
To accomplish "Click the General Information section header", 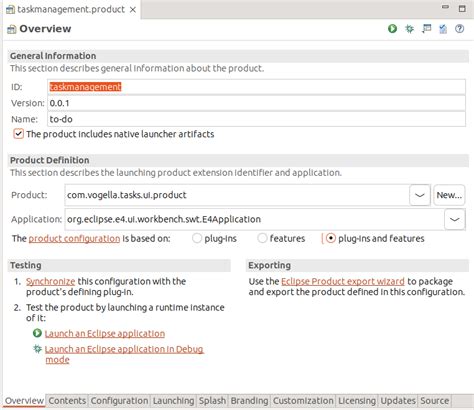I will pyautogui.click(x=238, y=56).
